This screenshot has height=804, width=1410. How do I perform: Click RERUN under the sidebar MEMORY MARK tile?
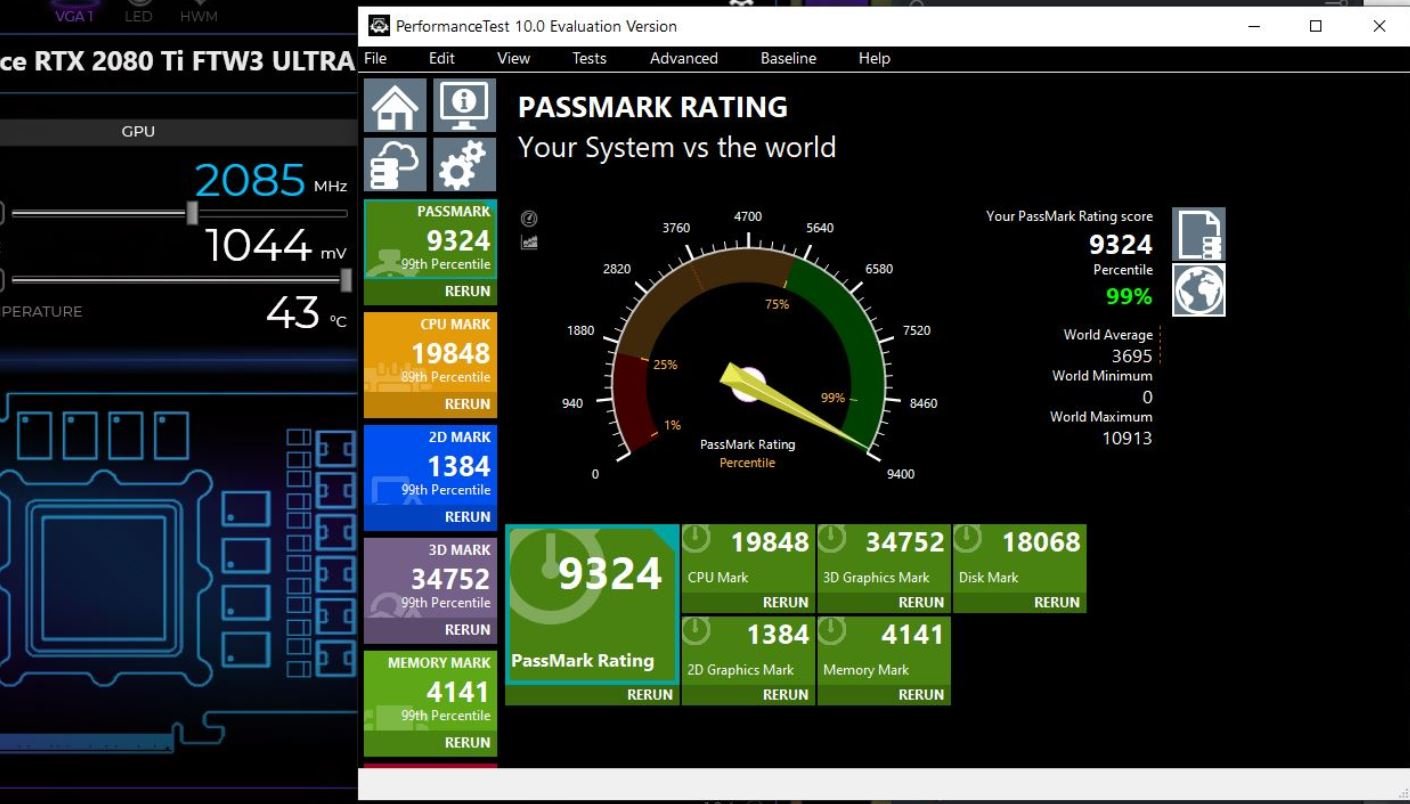click(x=467, y=743)
